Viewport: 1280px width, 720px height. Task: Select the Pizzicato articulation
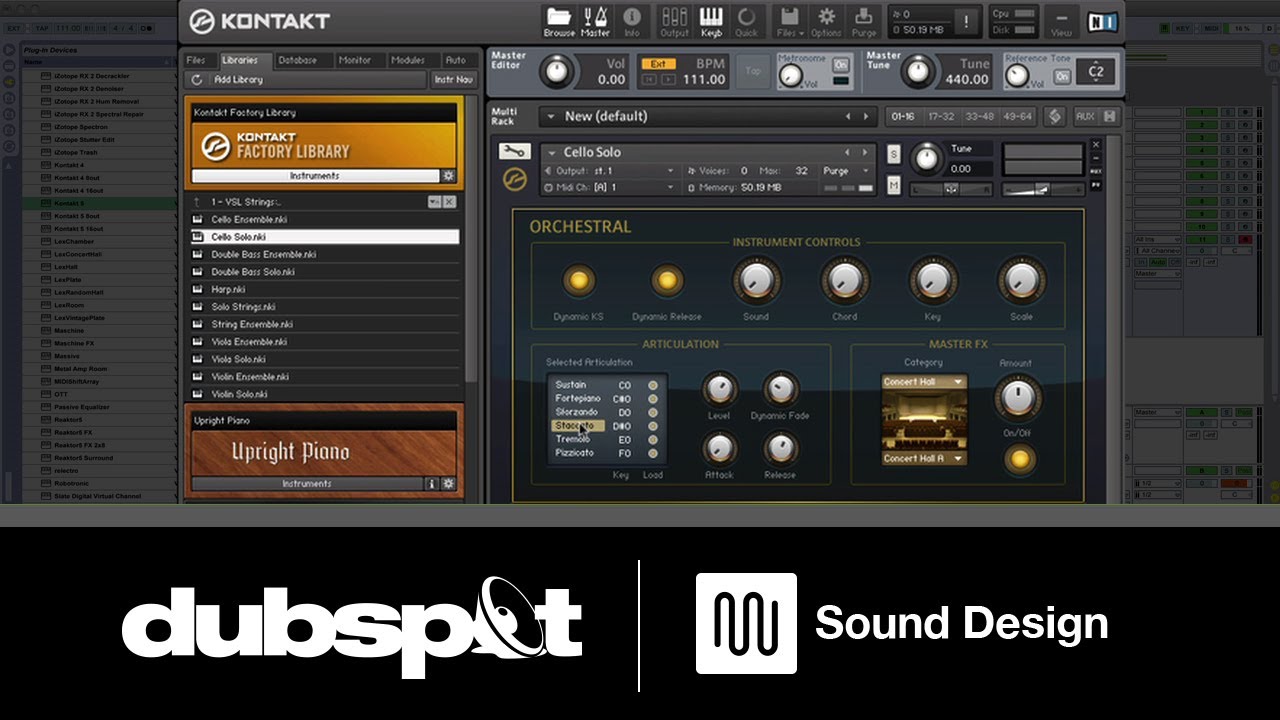(x=574, y=453)
